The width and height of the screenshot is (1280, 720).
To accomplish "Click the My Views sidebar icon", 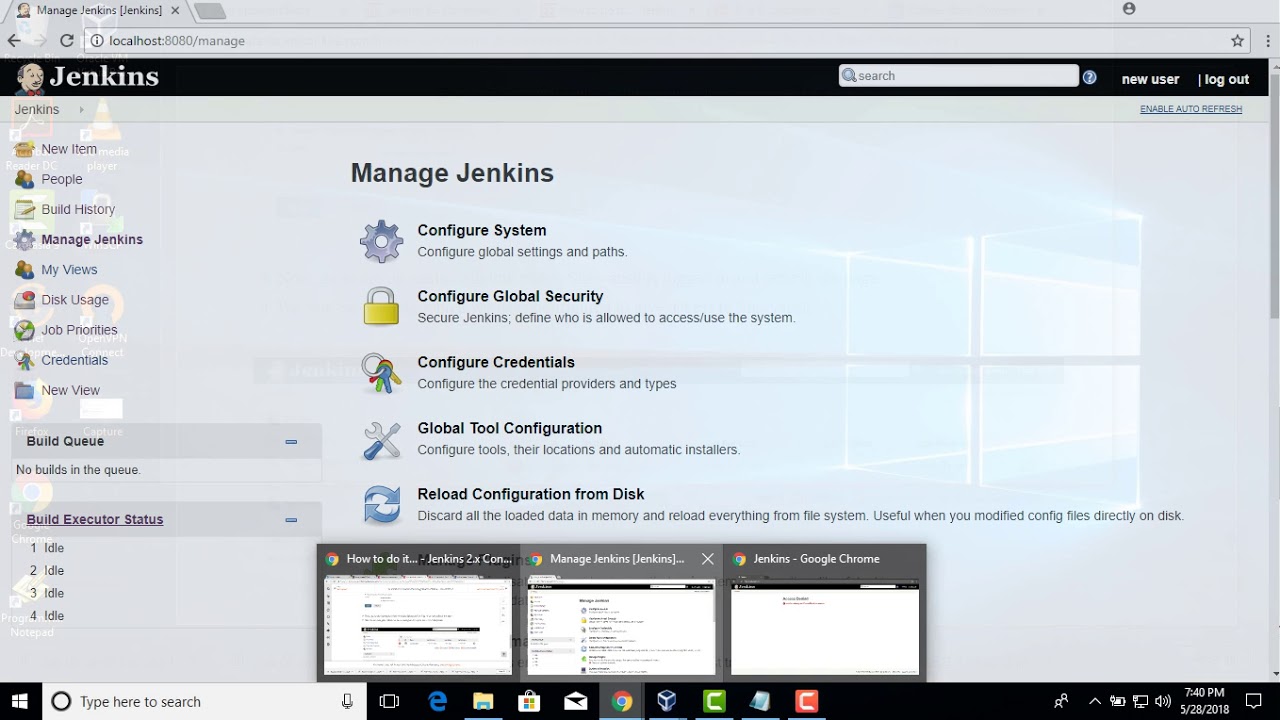I will click(x=24, y=269).
